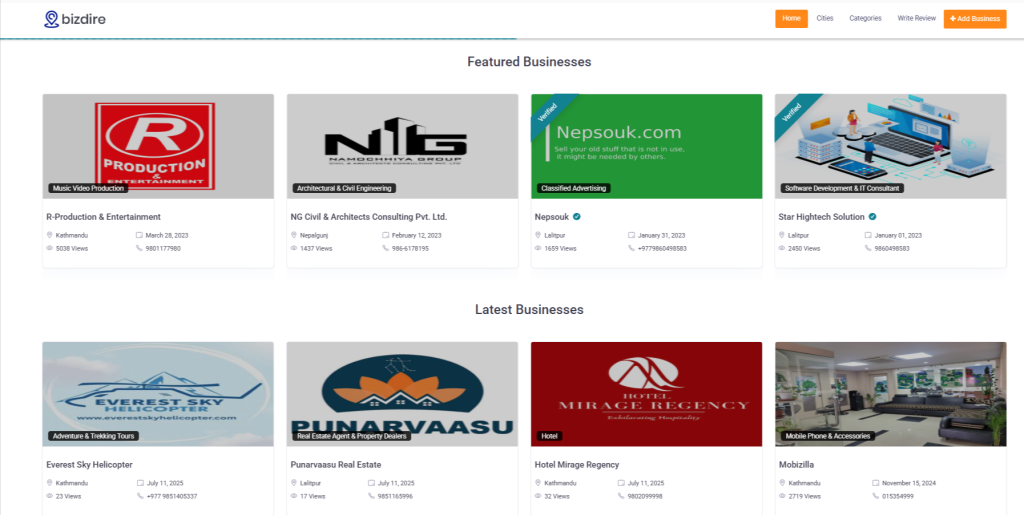The image size is (1024, 515).
Task: Click views eye icon beside 5038 Views
Action: [50, 249]
